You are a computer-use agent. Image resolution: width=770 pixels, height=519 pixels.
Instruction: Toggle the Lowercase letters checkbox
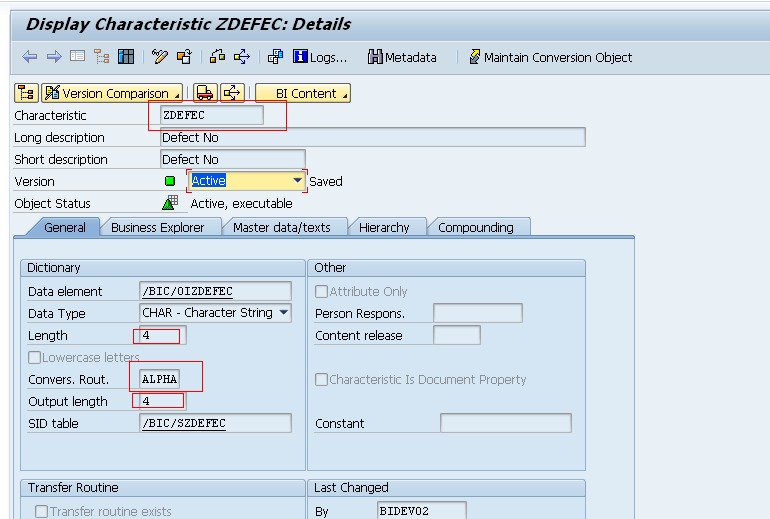click(34, 357)
